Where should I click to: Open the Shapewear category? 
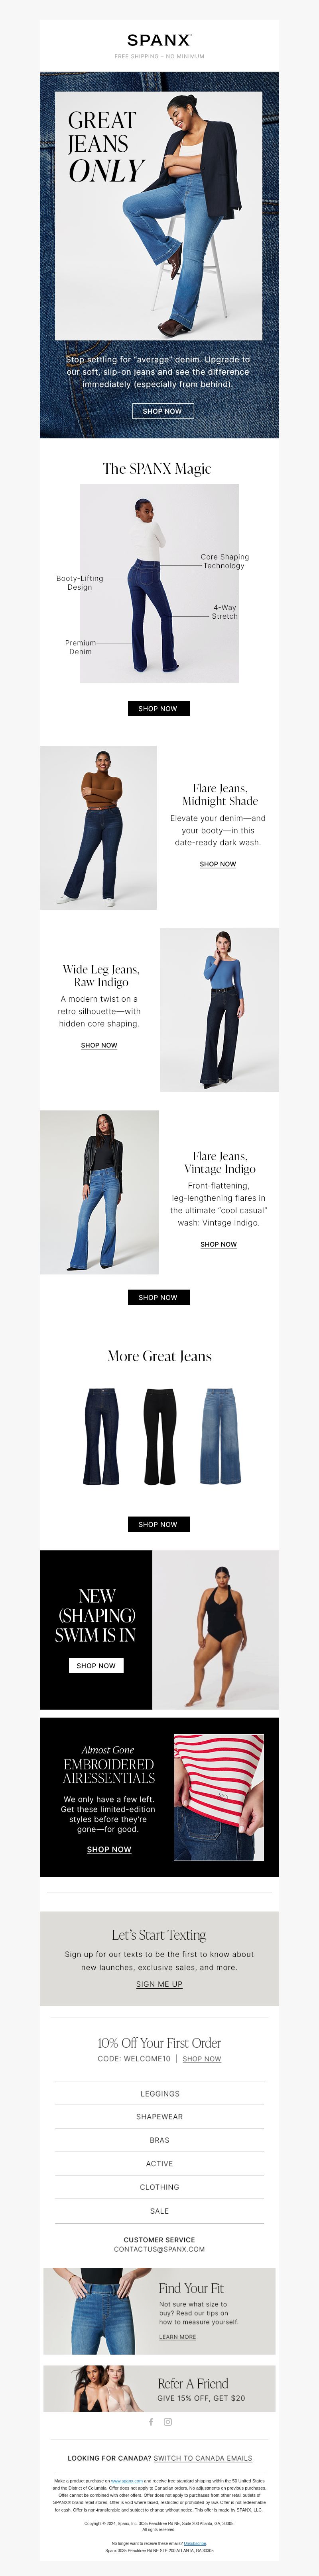160,2117
